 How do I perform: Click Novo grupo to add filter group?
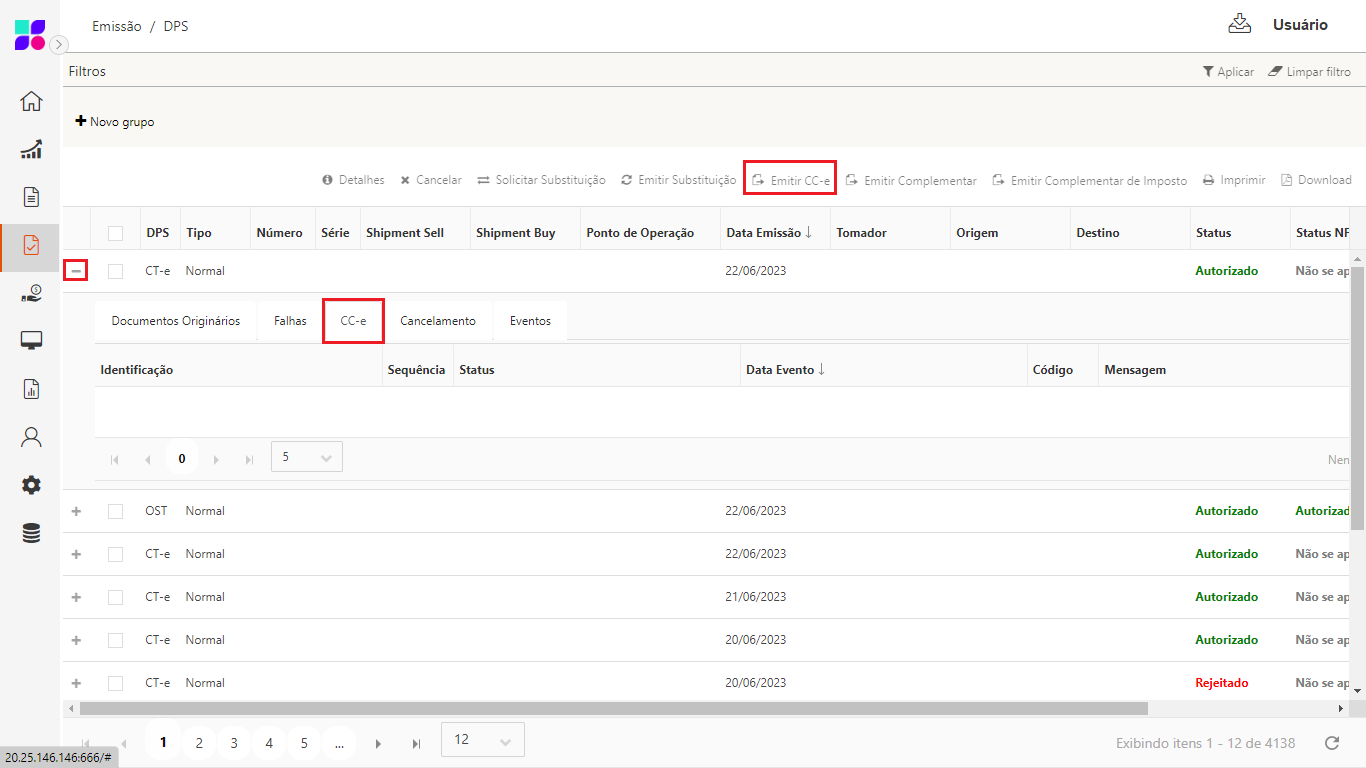pos(115,122)
